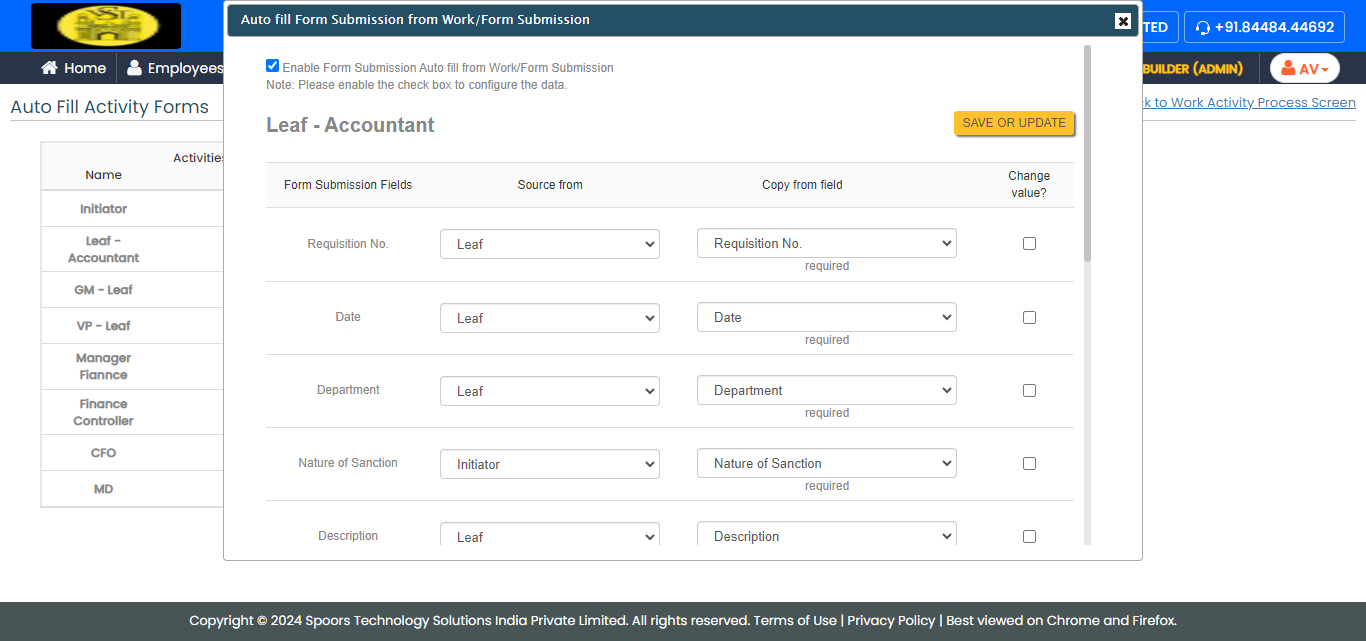Image resolution: width=1366 pixels, height=641 pixels.
Task: Click the Home icon in navbar
Action: (49, 68)
